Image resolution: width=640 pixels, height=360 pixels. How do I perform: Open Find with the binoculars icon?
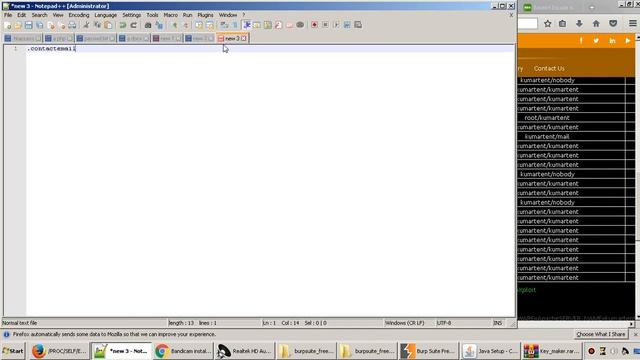pos(148,25)
